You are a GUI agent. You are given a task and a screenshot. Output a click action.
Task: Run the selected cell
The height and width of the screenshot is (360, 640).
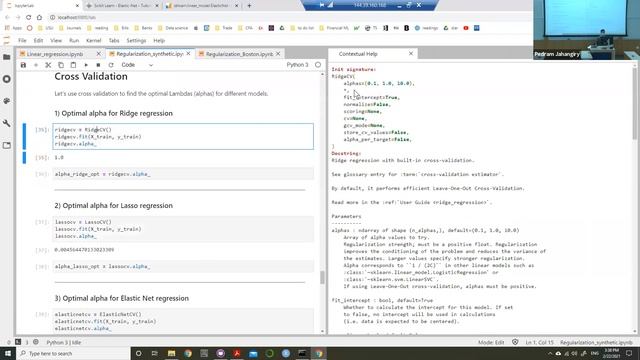[x=86, y=65]
